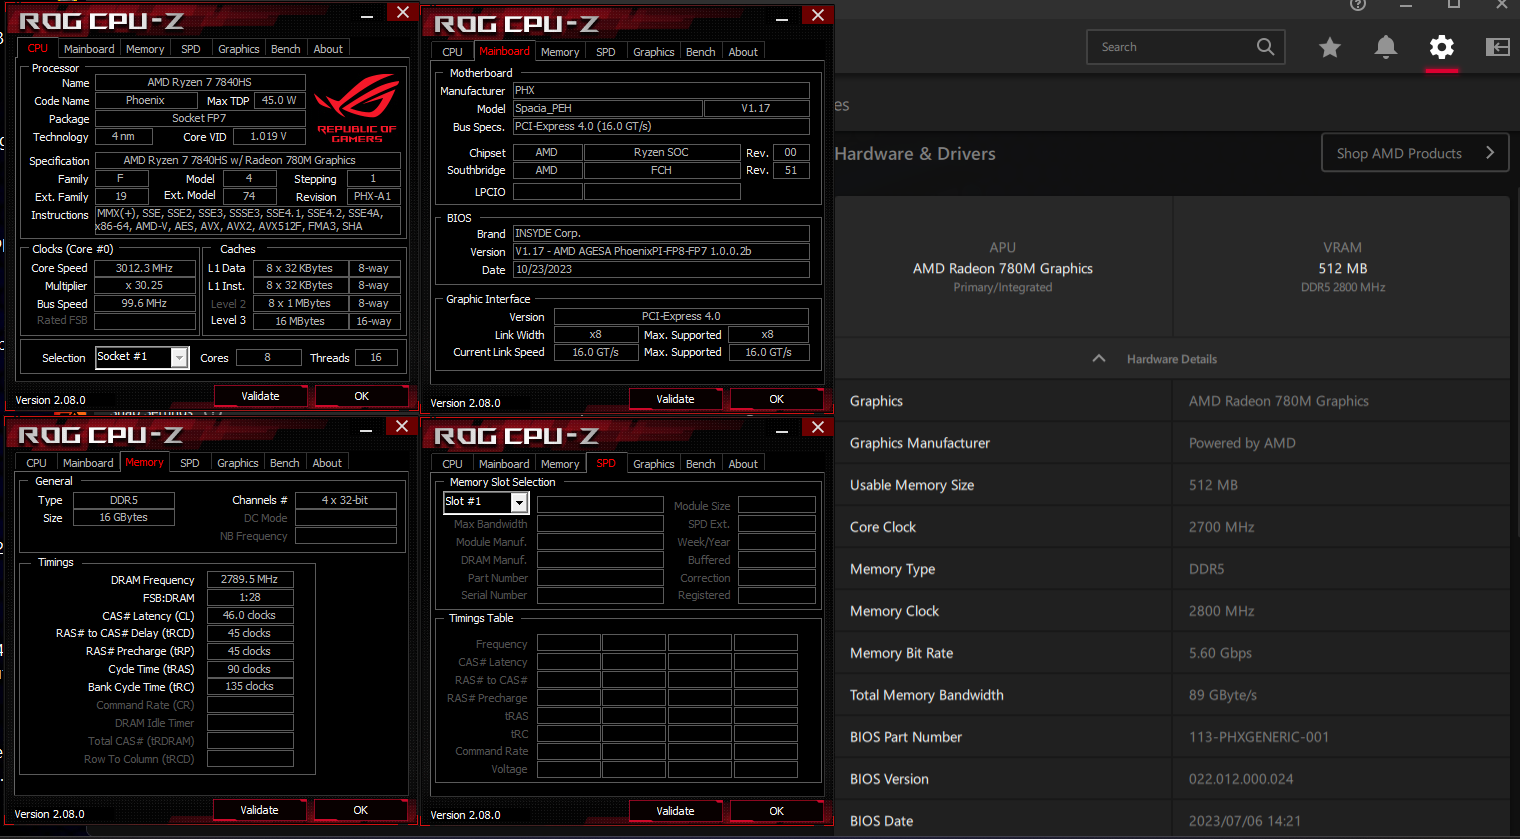Click the Republic of Gamers logo
This screenshot has width=1520, height=839.
click(x=357, y=108)
